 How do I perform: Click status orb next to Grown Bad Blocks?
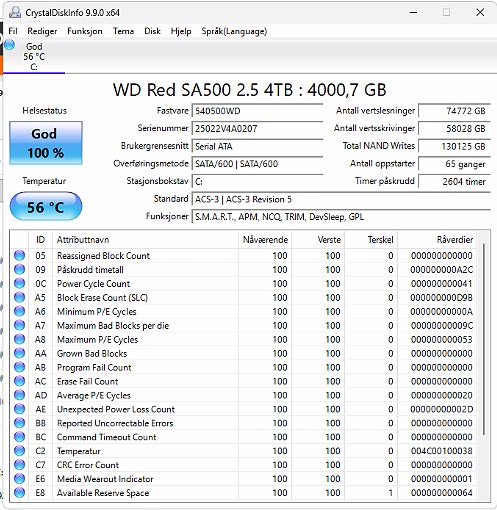pyautogui.click(x=20, y=353)
